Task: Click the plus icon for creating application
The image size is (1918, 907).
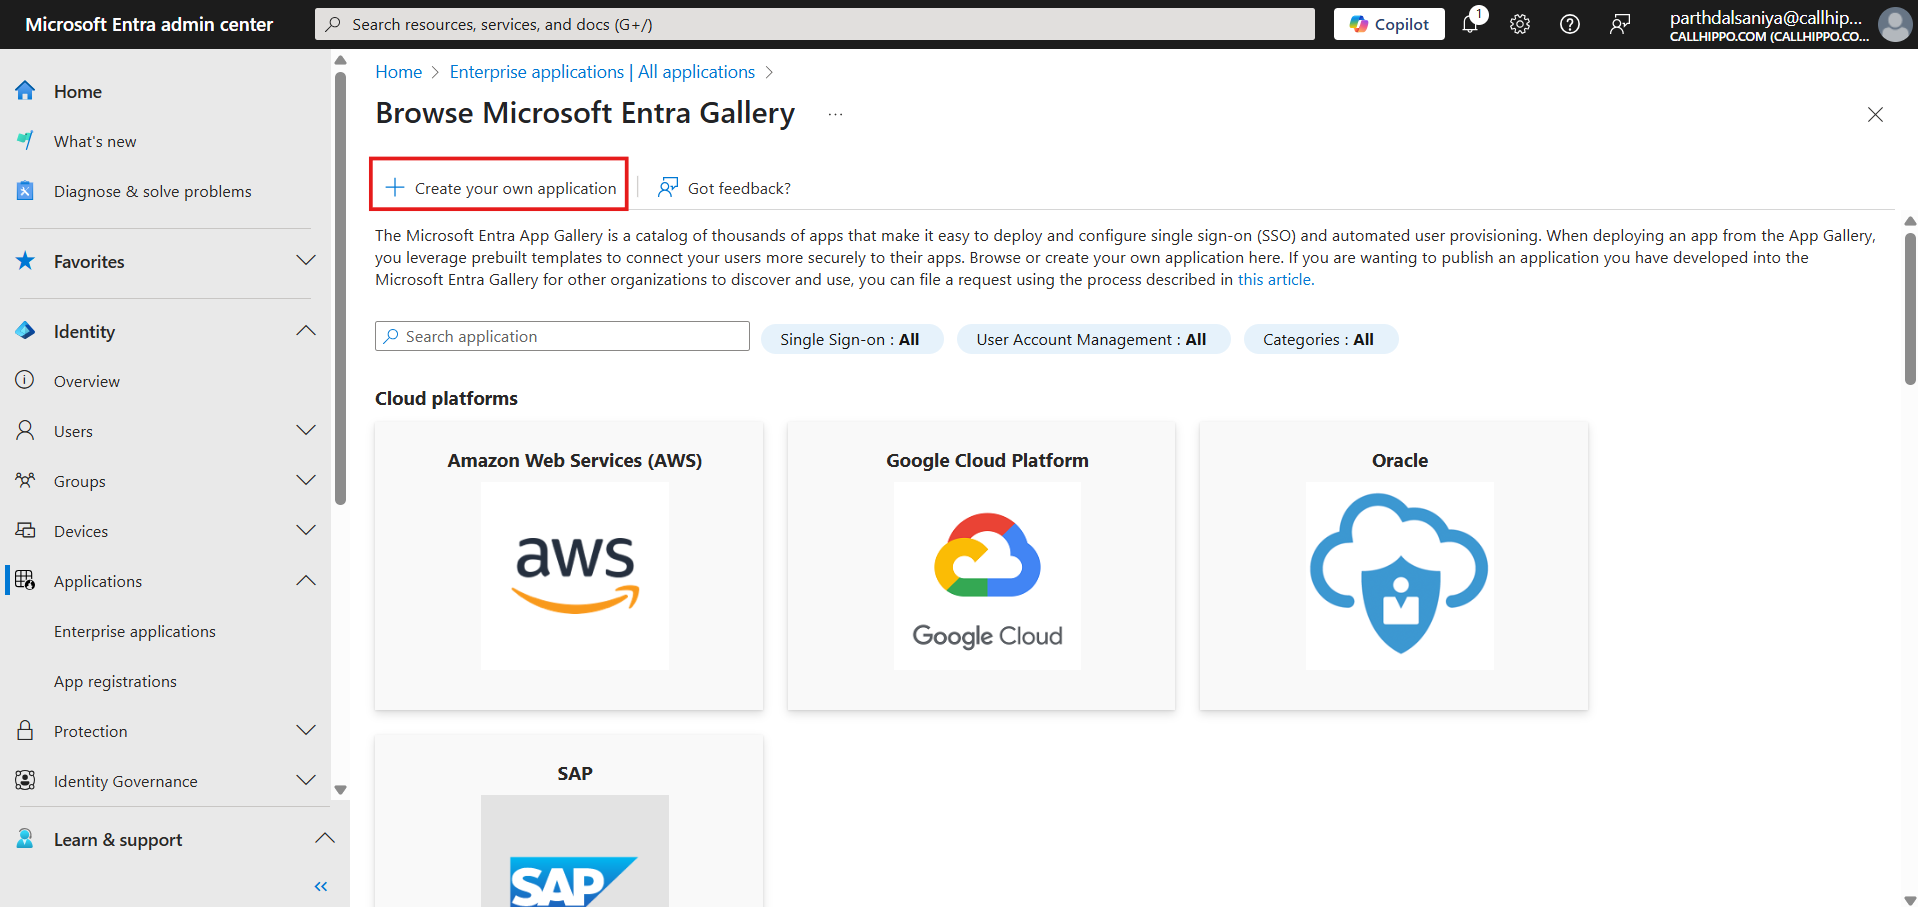Action: point(395,188)
